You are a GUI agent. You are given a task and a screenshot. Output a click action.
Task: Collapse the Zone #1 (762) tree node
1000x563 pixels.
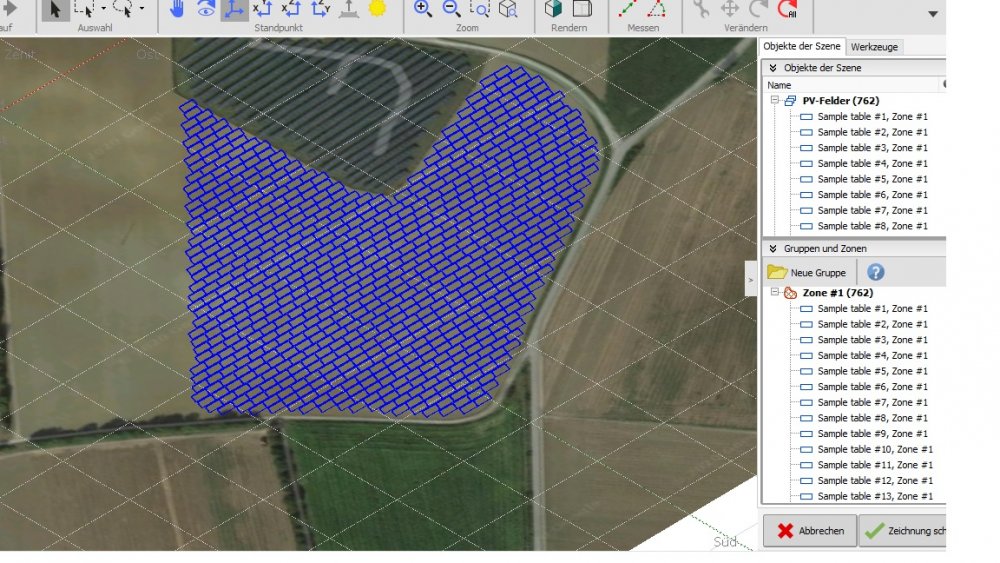774,293
